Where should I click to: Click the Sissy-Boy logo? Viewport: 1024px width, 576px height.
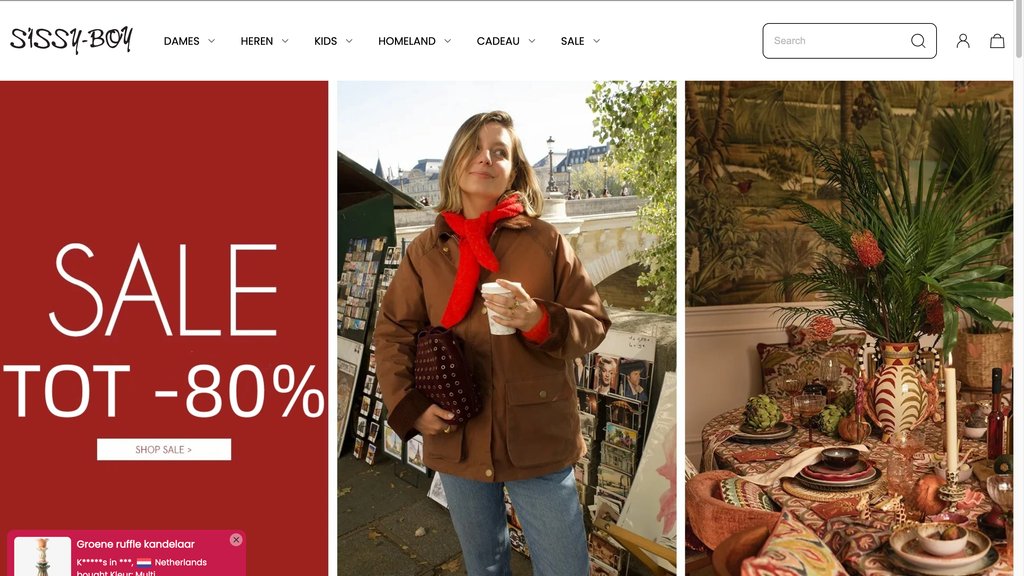[x=71, y=40]
